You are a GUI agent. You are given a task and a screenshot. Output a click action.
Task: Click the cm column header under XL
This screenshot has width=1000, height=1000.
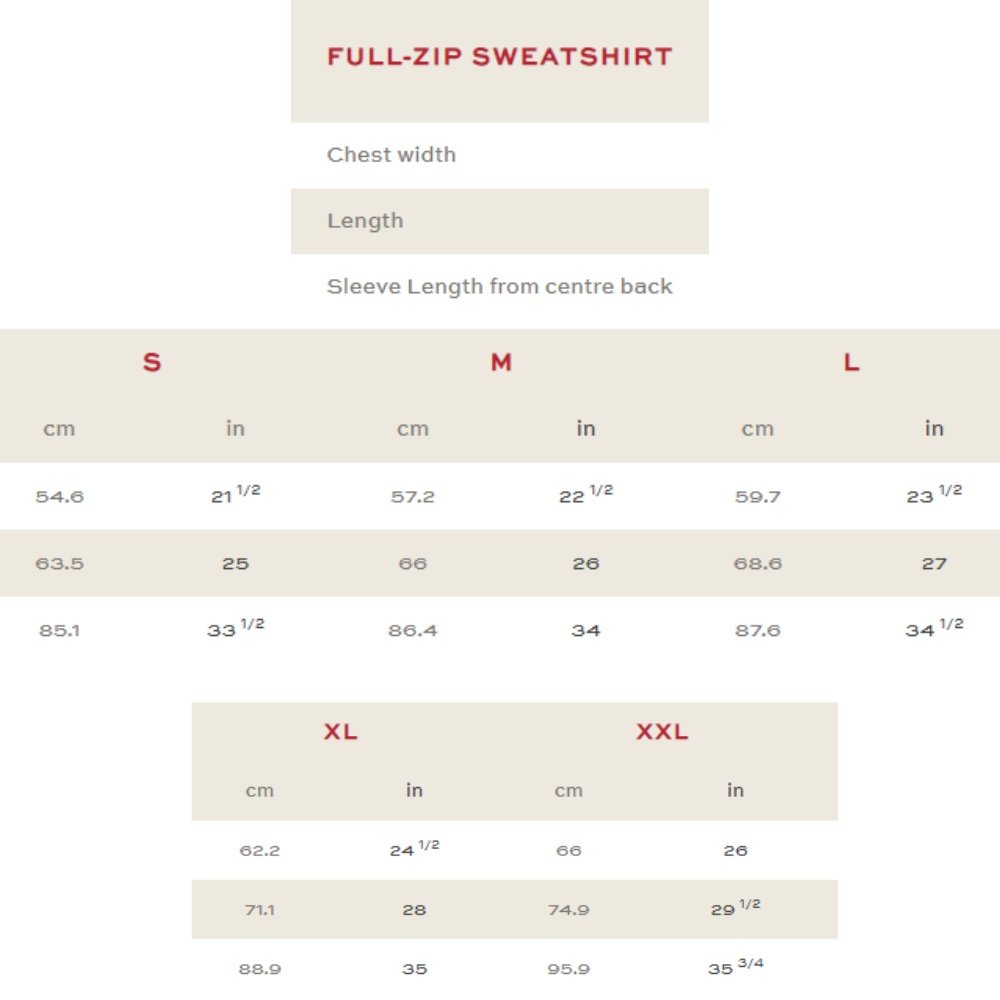click(260, 791)
